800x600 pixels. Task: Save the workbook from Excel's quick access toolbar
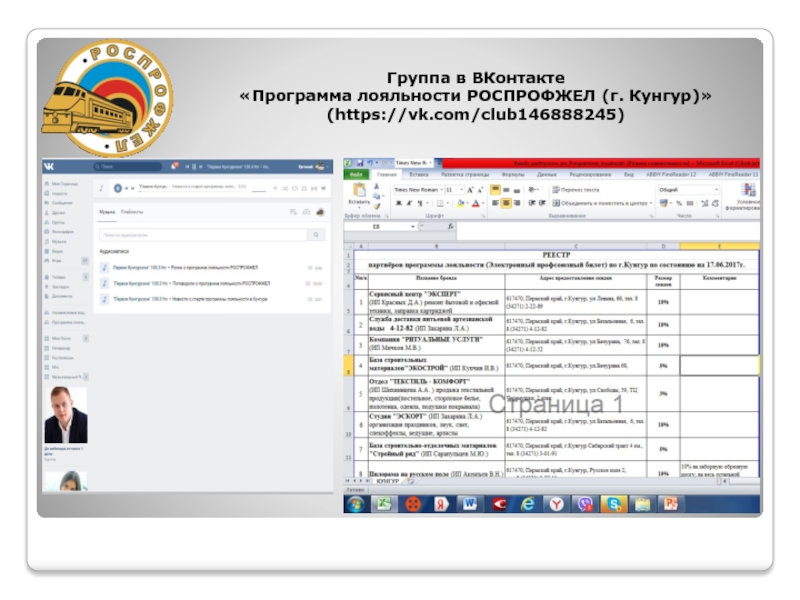(x=360, y=163)
